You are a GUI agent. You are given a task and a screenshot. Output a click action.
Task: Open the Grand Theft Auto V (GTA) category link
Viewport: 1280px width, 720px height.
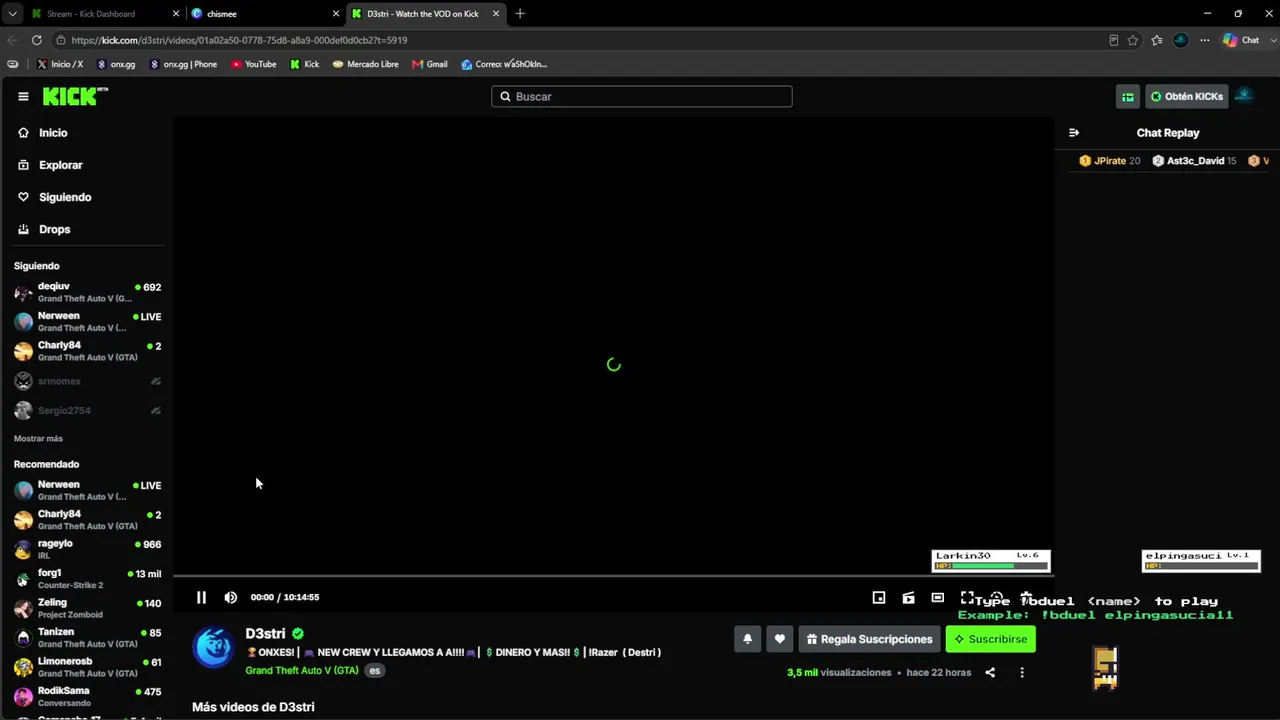(x=302, y=670)
